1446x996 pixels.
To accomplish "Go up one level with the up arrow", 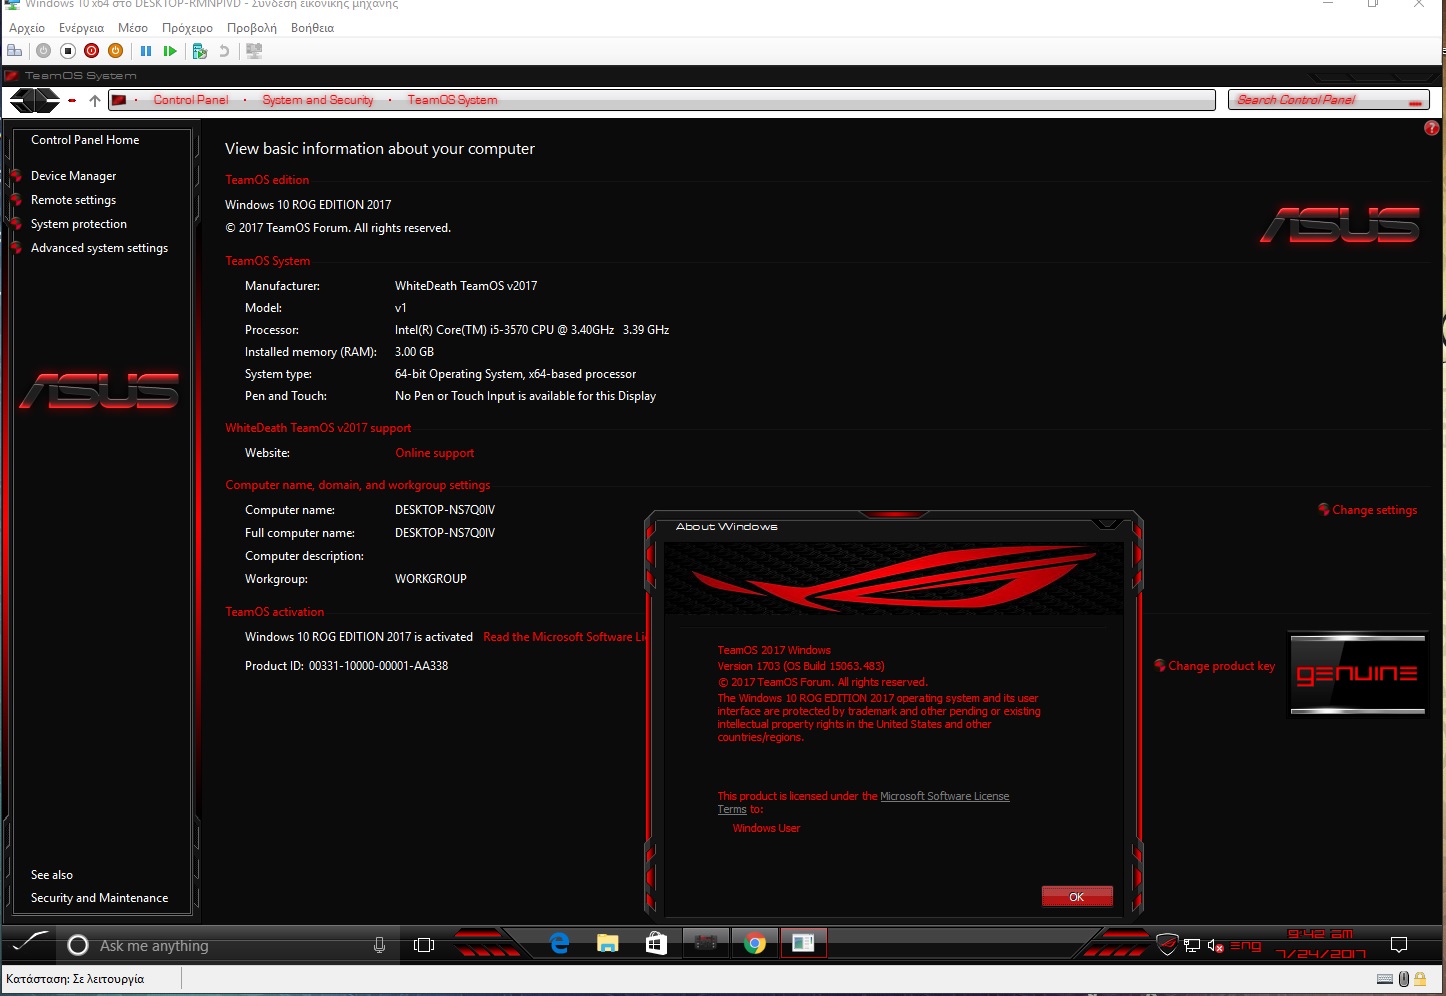I will click(95, 100).
